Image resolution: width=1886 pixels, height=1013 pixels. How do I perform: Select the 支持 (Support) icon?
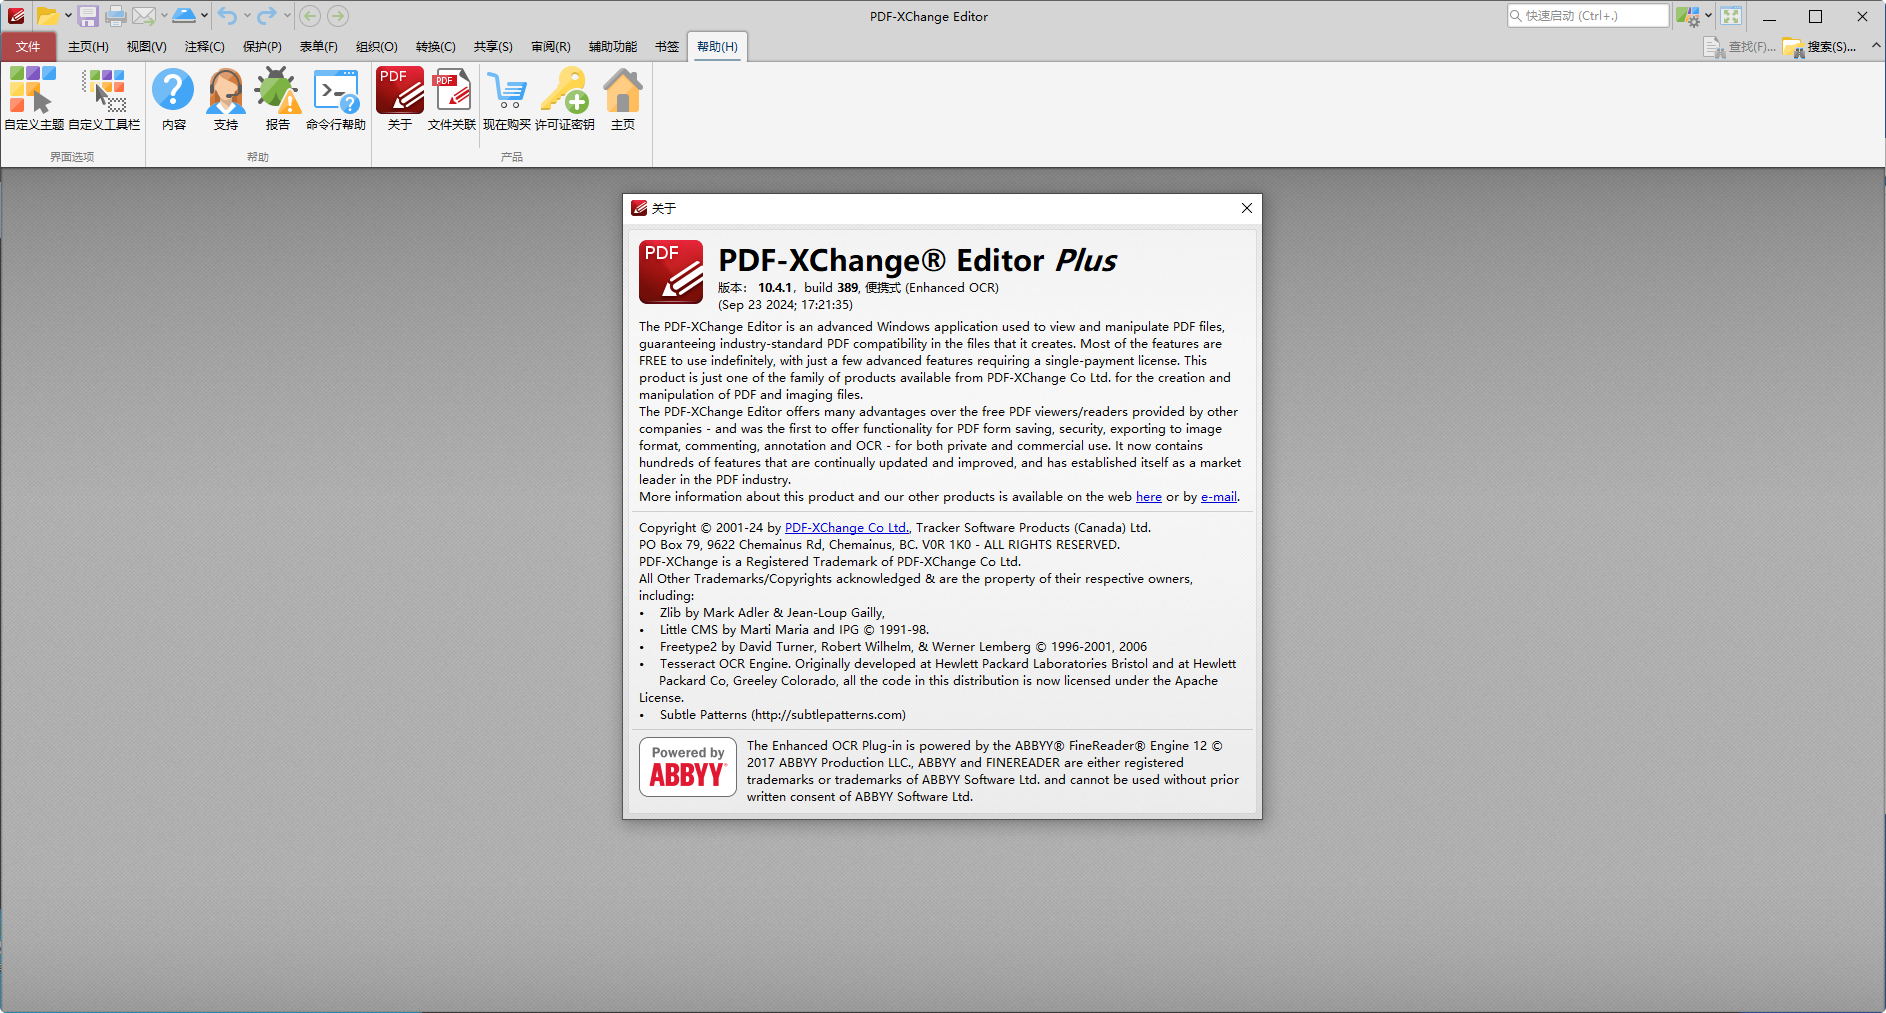(225, 97)
